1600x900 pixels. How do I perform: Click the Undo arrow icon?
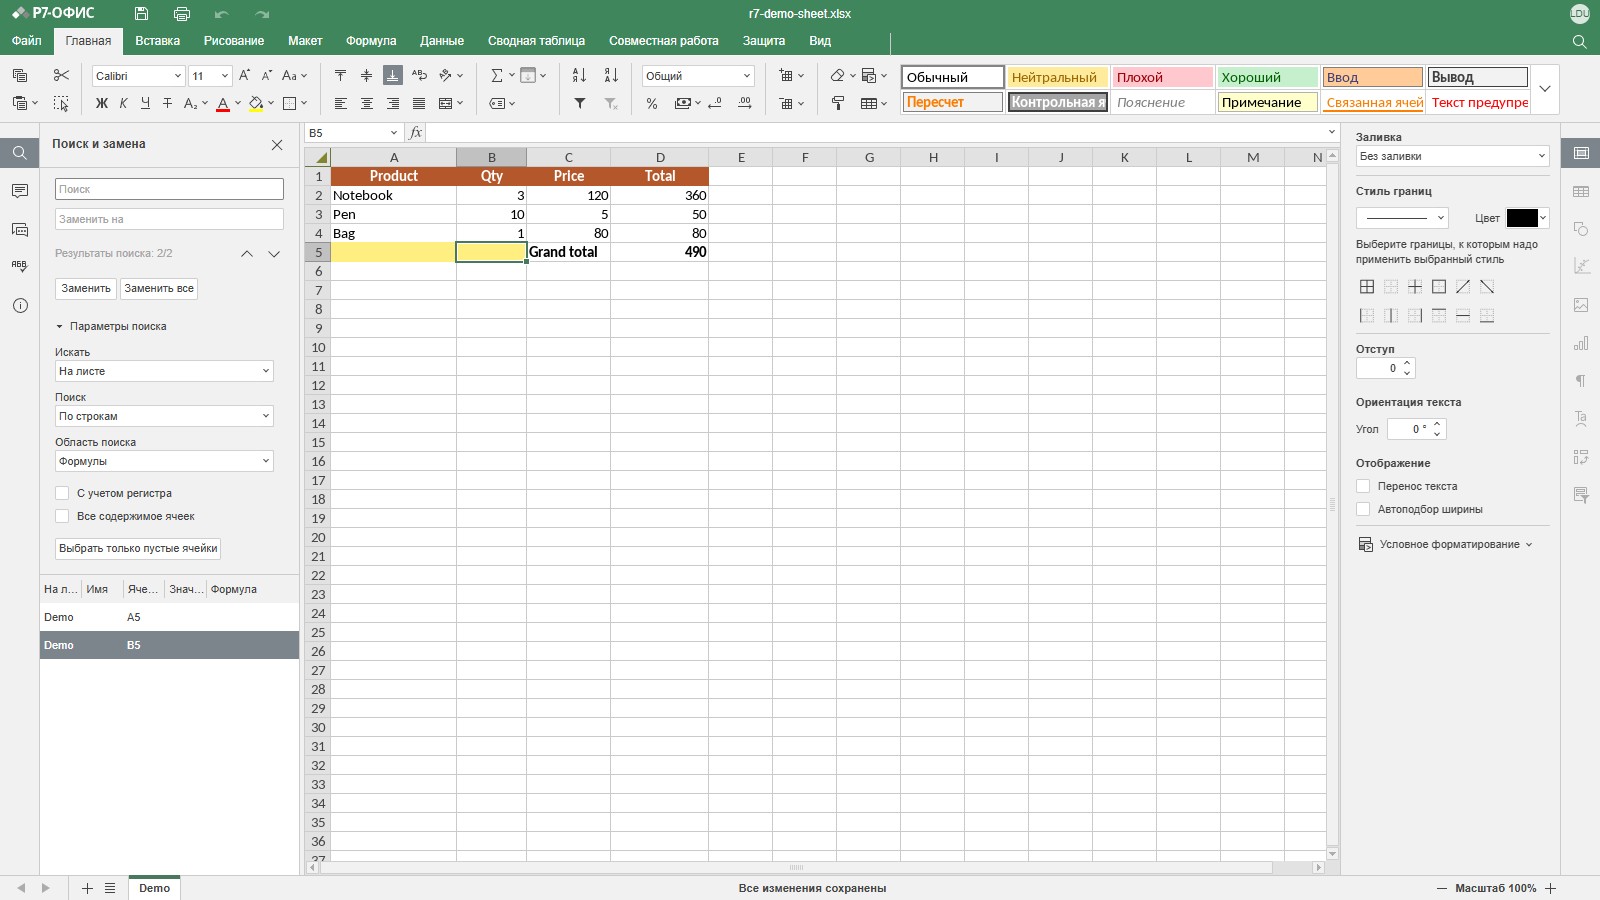coord(221,14)
